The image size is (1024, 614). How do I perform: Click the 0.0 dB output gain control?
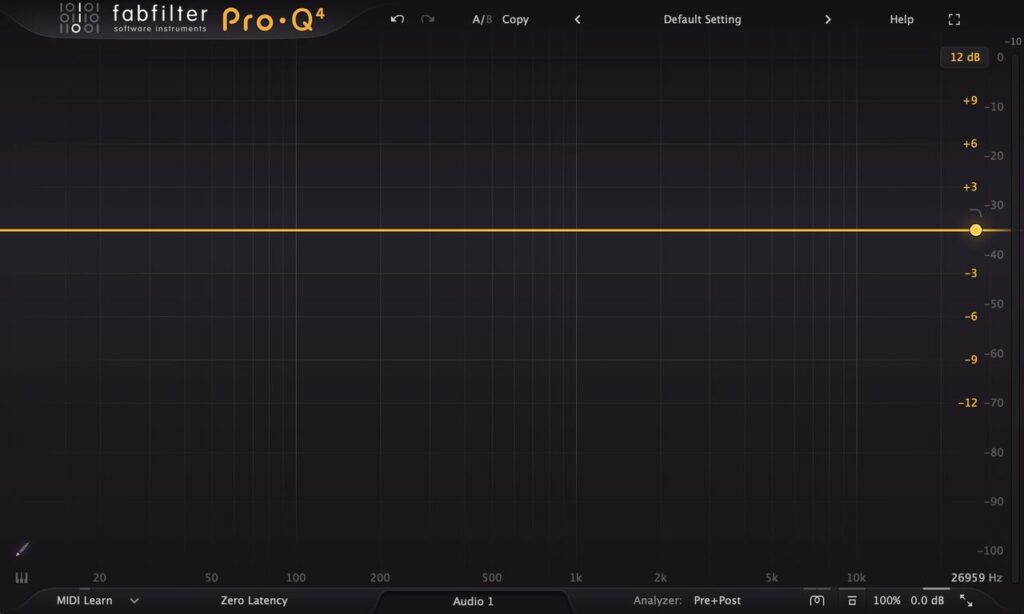[x=927, y=600]
